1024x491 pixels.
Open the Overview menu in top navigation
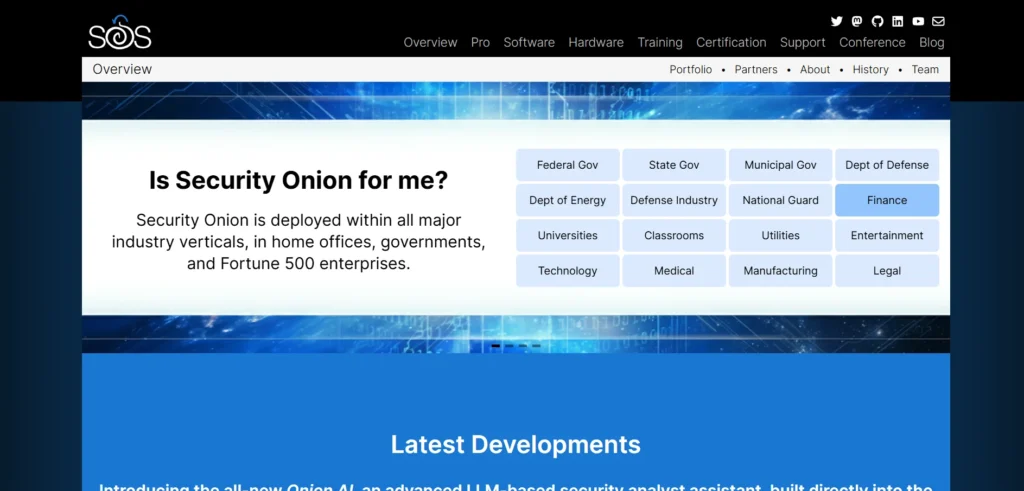pyautogui.click(x=430, y=42)
